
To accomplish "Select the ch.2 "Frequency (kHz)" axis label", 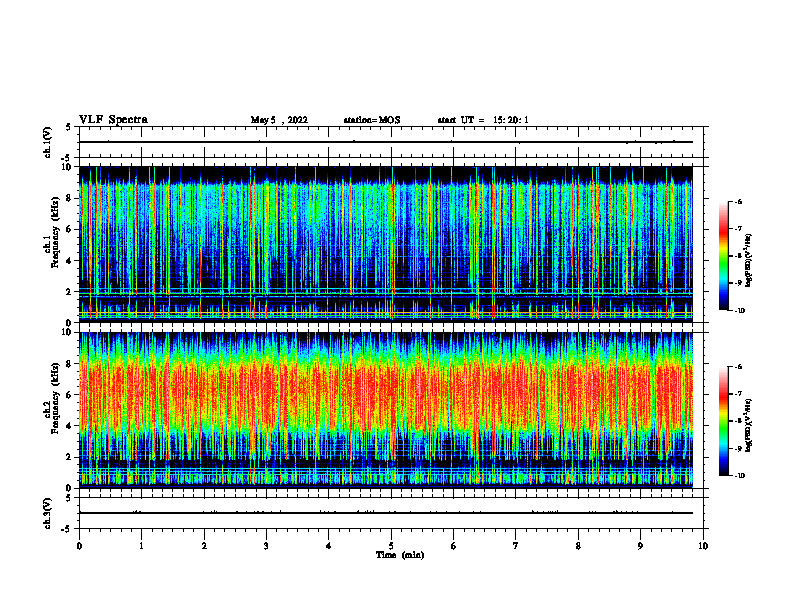I will coord(56,398).
